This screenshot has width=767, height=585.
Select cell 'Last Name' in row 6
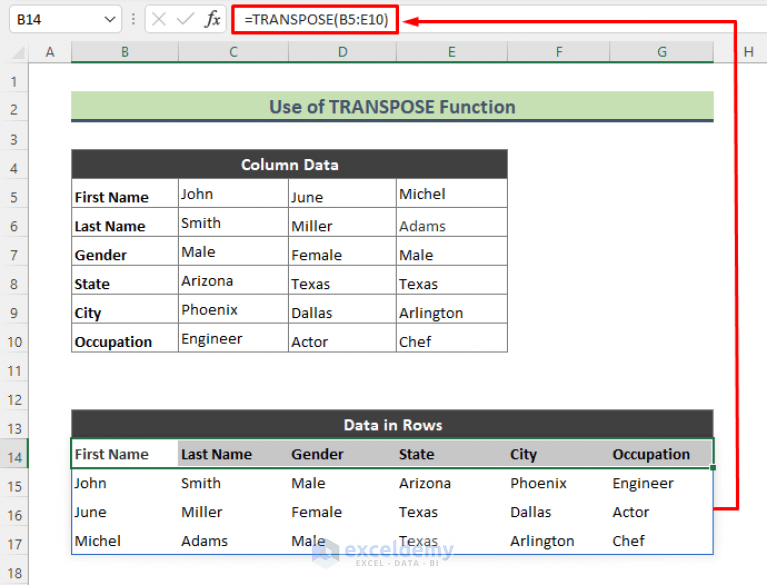125,223
